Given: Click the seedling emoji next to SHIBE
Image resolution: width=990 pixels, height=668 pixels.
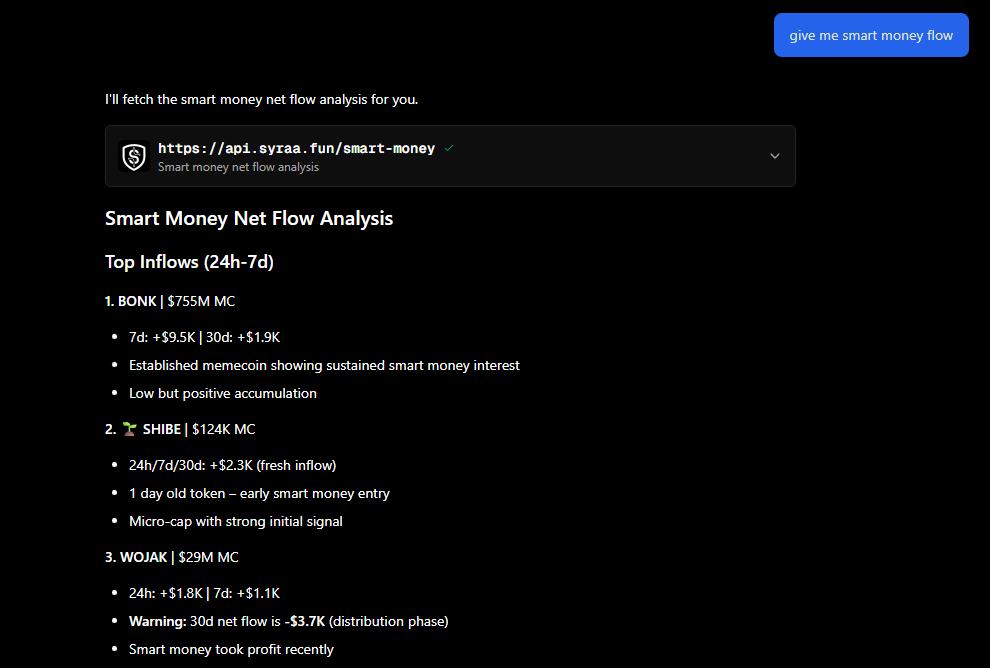Looking at the screenshot, I should [x=129, y=429].
